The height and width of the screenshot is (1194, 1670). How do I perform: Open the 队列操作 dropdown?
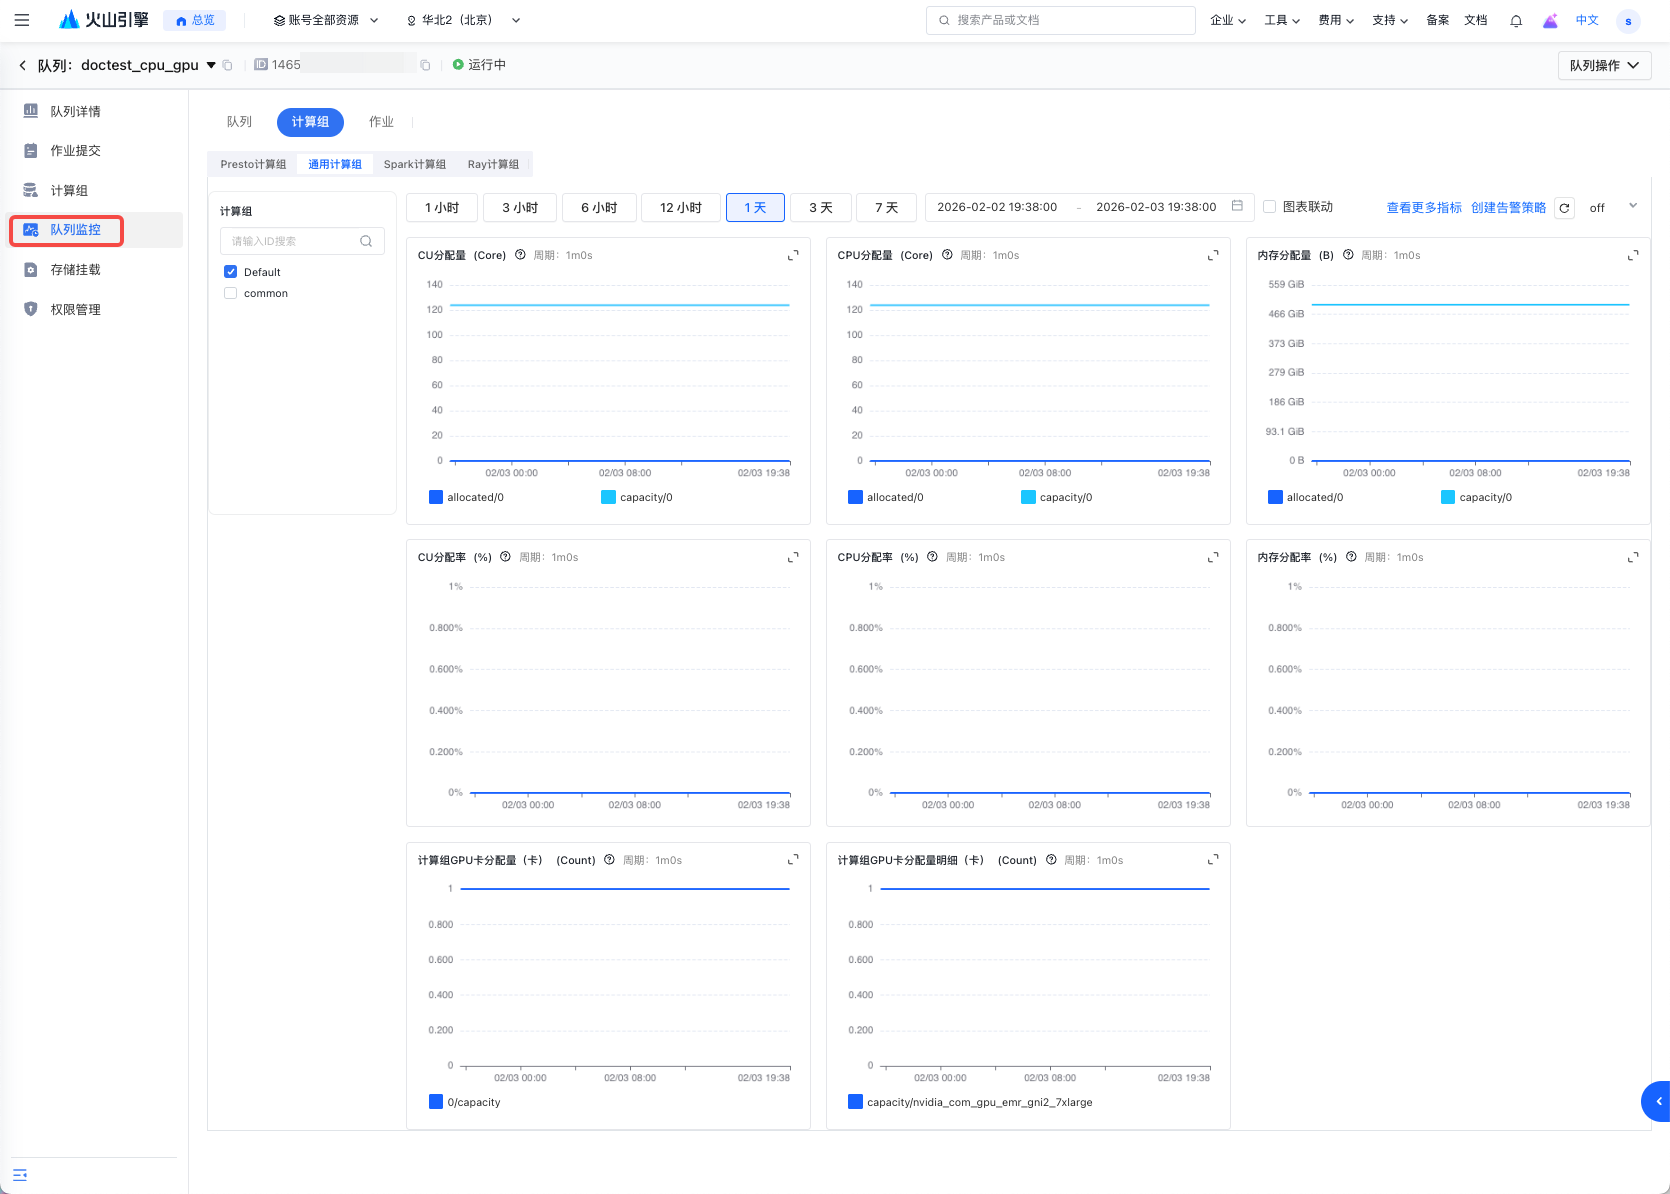(1604, 66)
